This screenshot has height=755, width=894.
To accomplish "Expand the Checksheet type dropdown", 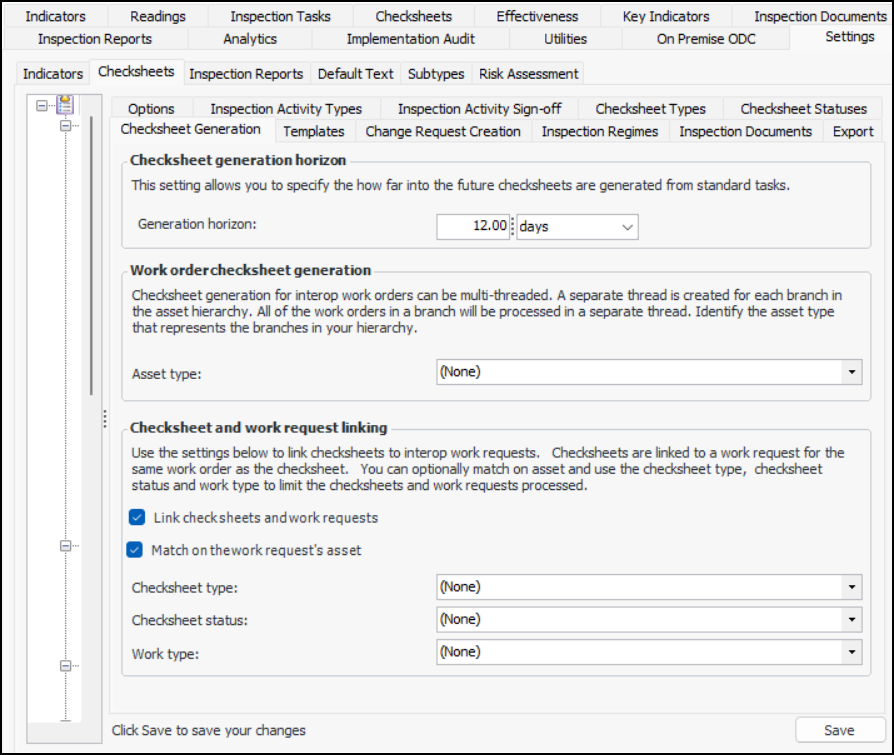I will tap(850, 587).
